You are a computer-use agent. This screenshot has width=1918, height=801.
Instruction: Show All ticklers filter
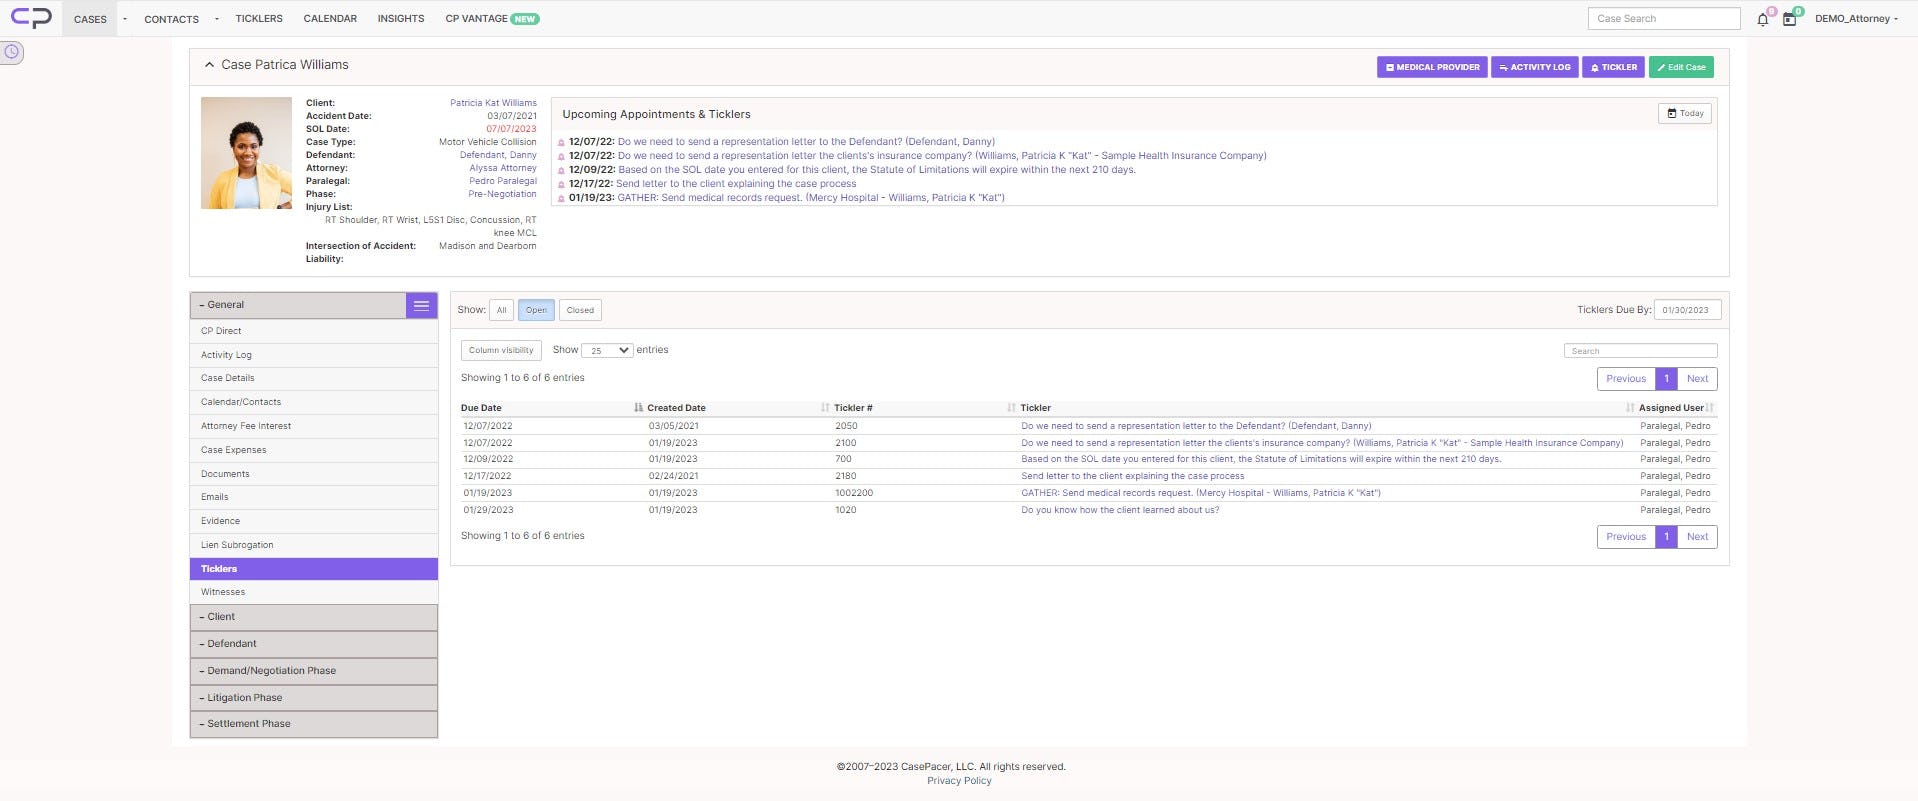[x=501, y=310]
